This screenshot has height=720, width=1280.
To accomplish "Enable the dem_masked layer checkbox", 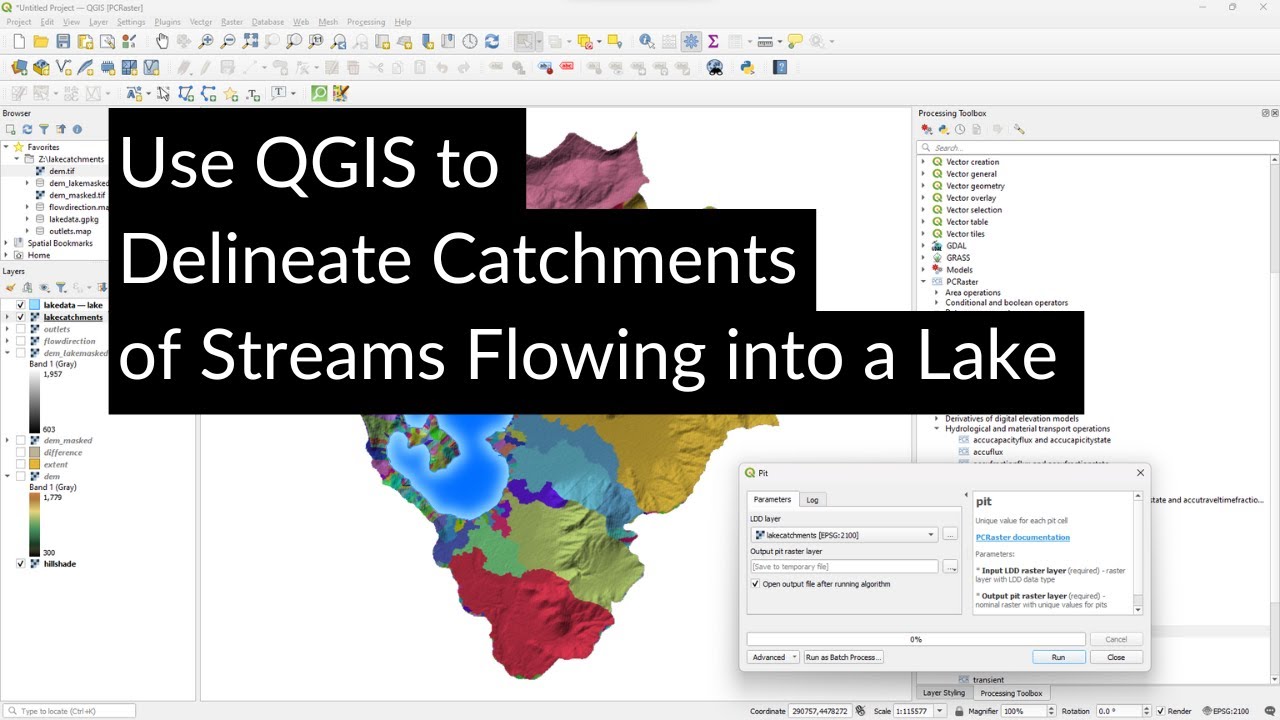I will pyautogui.click(x=20, y=440).
